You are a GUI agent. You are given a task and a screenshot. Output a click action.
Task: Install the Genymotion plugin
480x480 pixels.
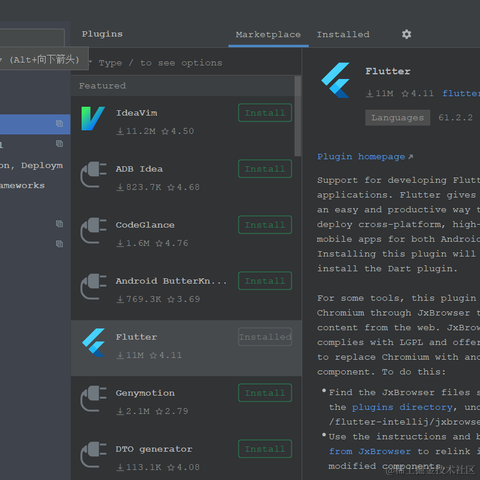(265, 393)
